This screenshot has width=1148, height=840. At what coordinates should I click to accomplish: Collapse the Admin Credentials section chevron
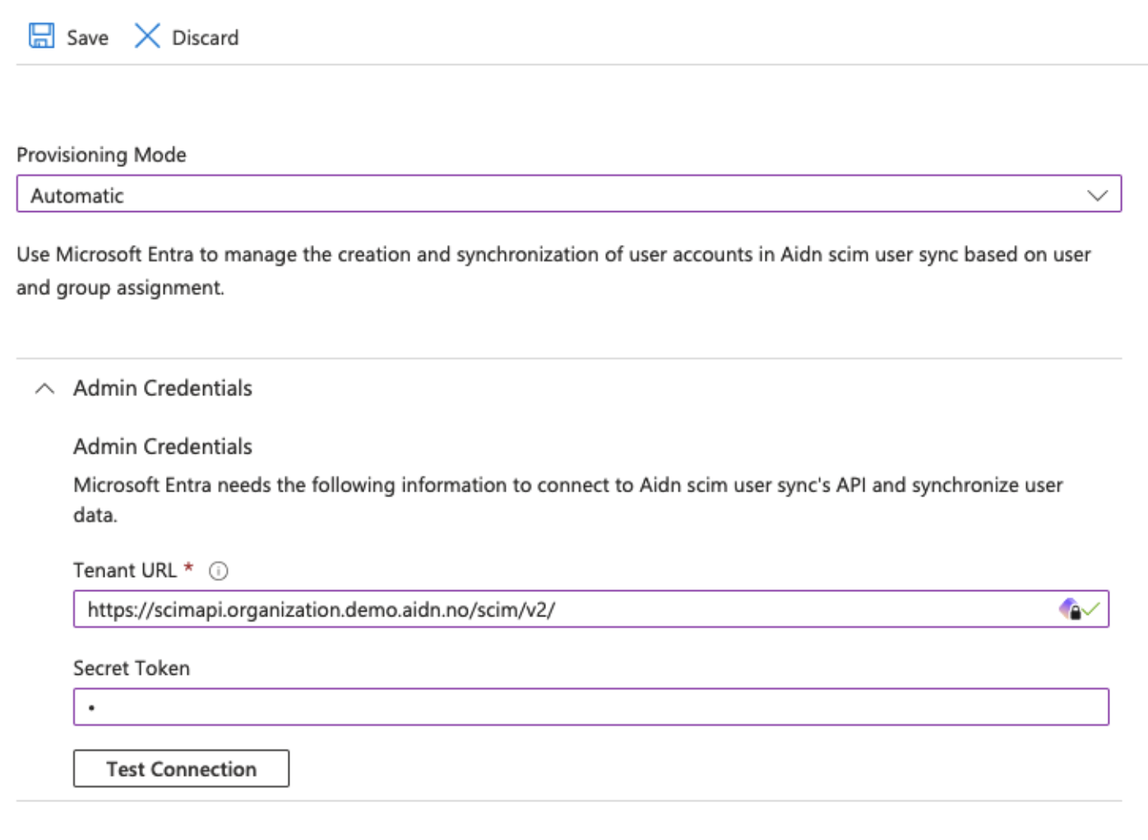pyautogui.click(x=45, y=388)
